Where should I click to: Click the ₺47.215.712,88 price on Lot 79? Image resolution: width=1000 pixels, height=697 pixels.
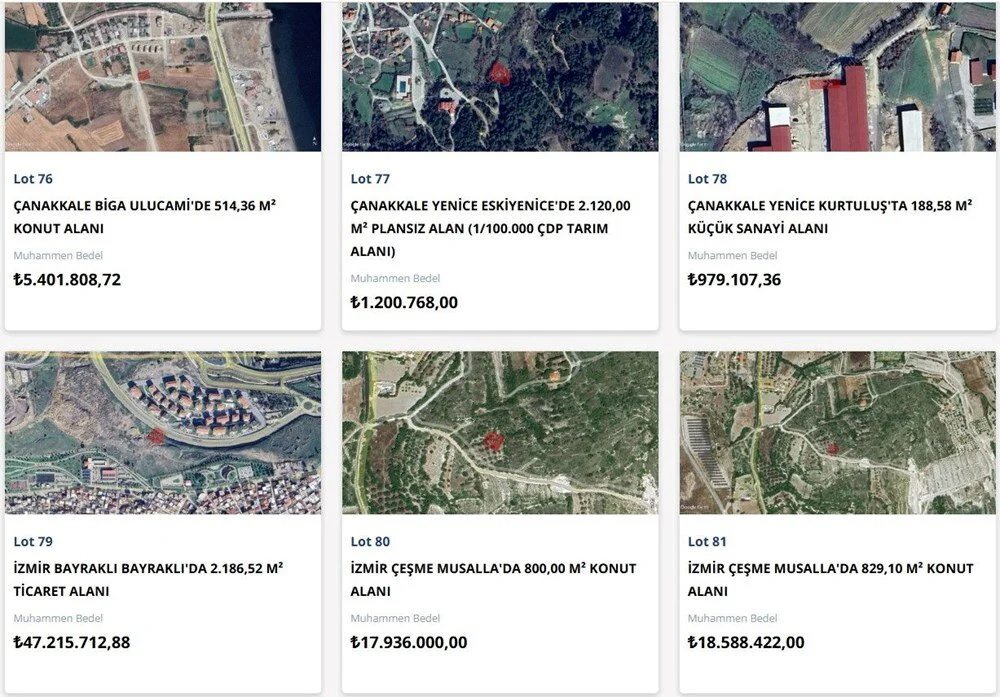pyautogui.click(x=72, y=642)
